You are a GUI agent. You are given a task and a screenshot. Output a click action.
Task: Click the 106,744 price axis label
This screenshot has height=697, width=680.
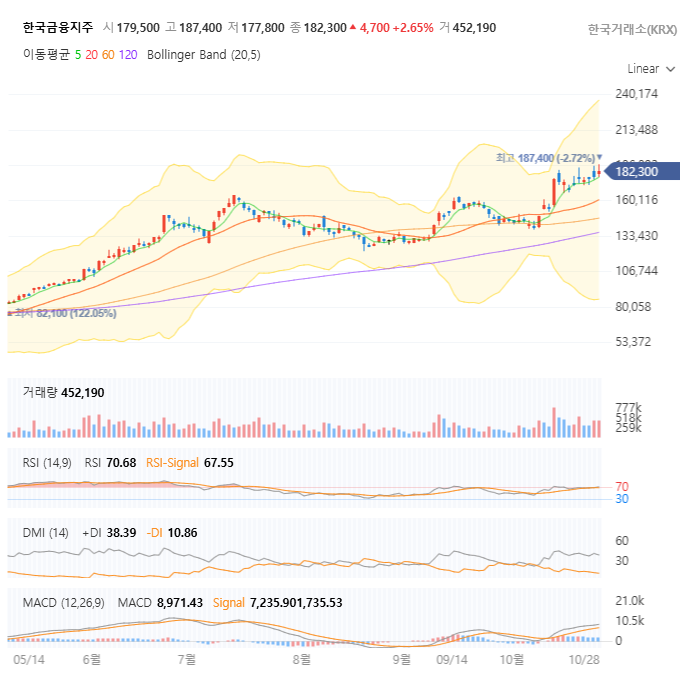[x=636, y=271]
